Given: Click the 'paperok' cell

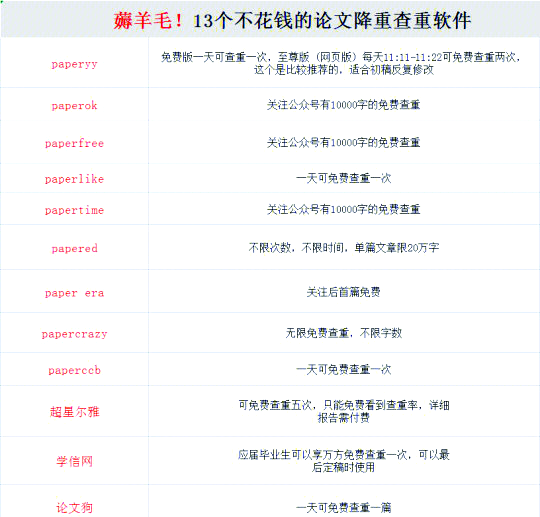Looking at the screenshot, I should (74, 104).
